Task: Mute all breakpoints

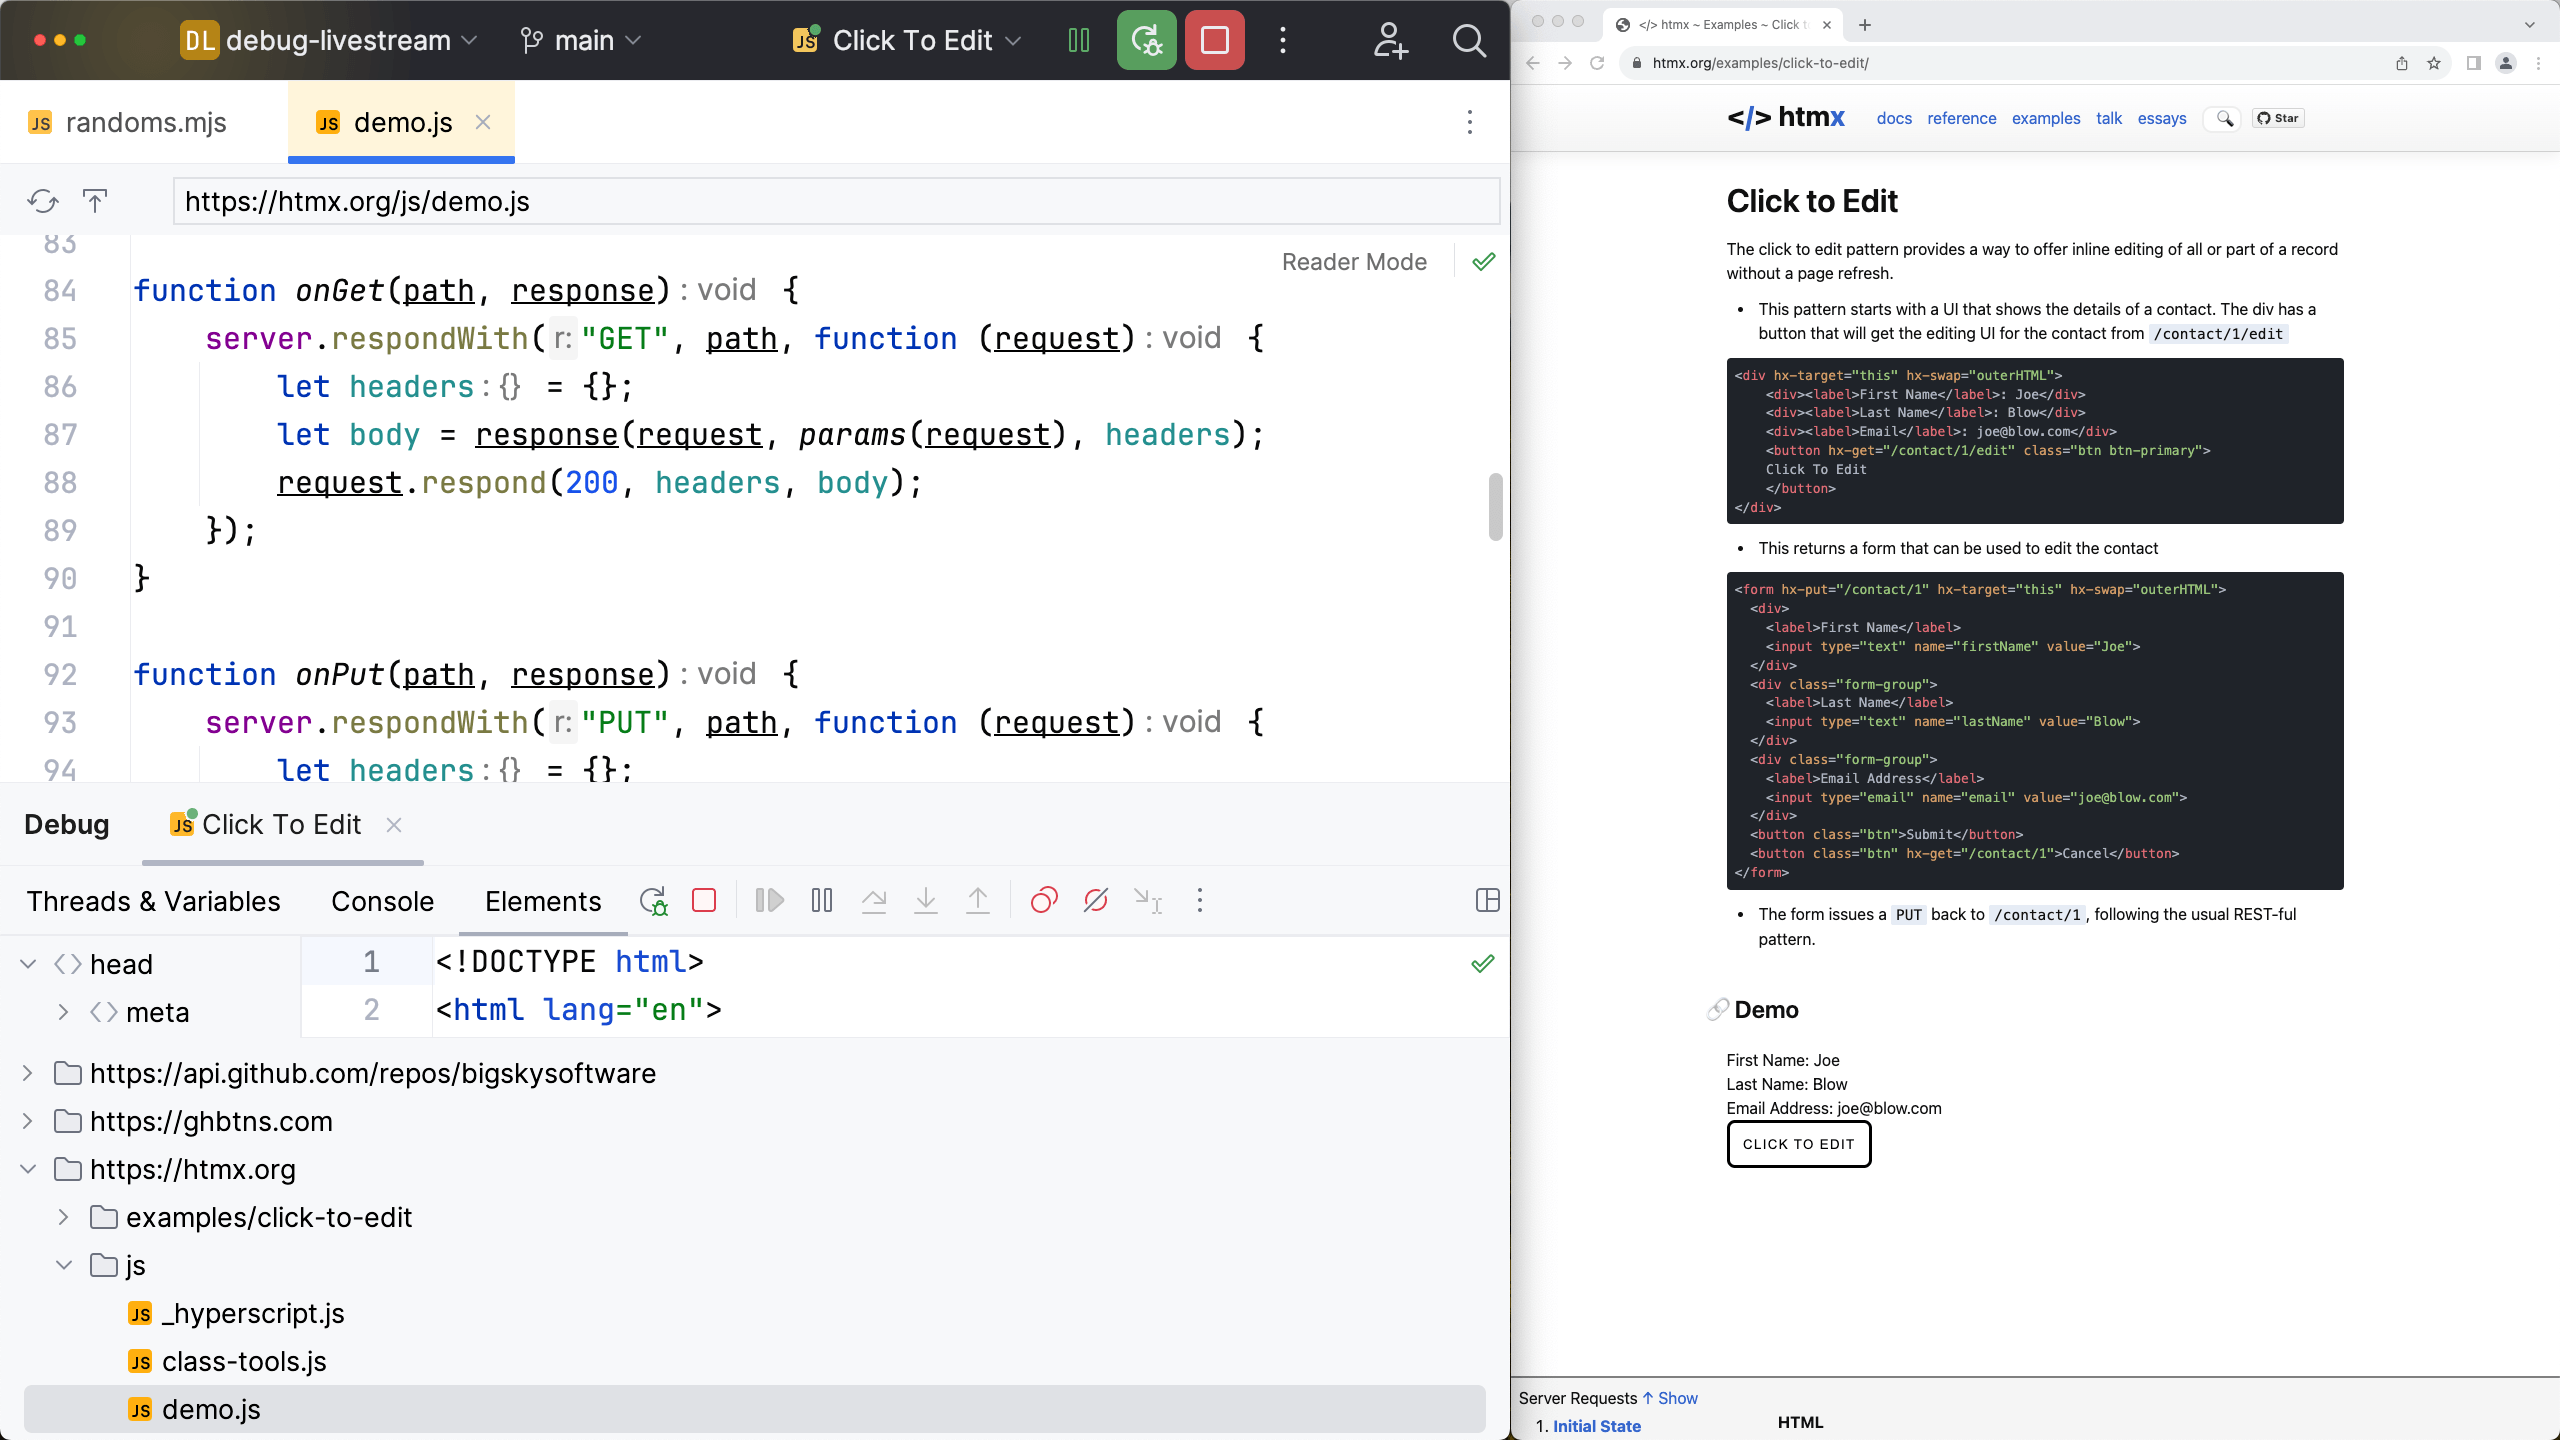Action: [1094, 900]
